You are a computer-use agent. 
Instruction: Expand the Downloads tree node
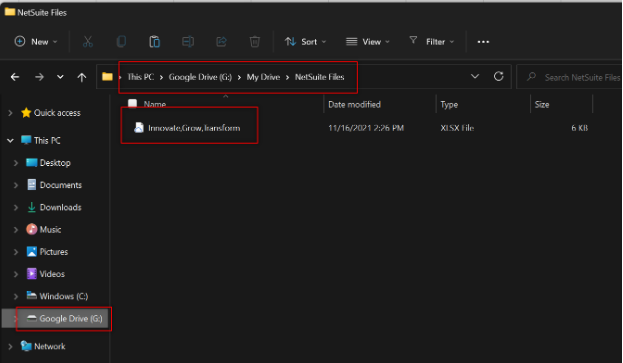pos(16,207)
